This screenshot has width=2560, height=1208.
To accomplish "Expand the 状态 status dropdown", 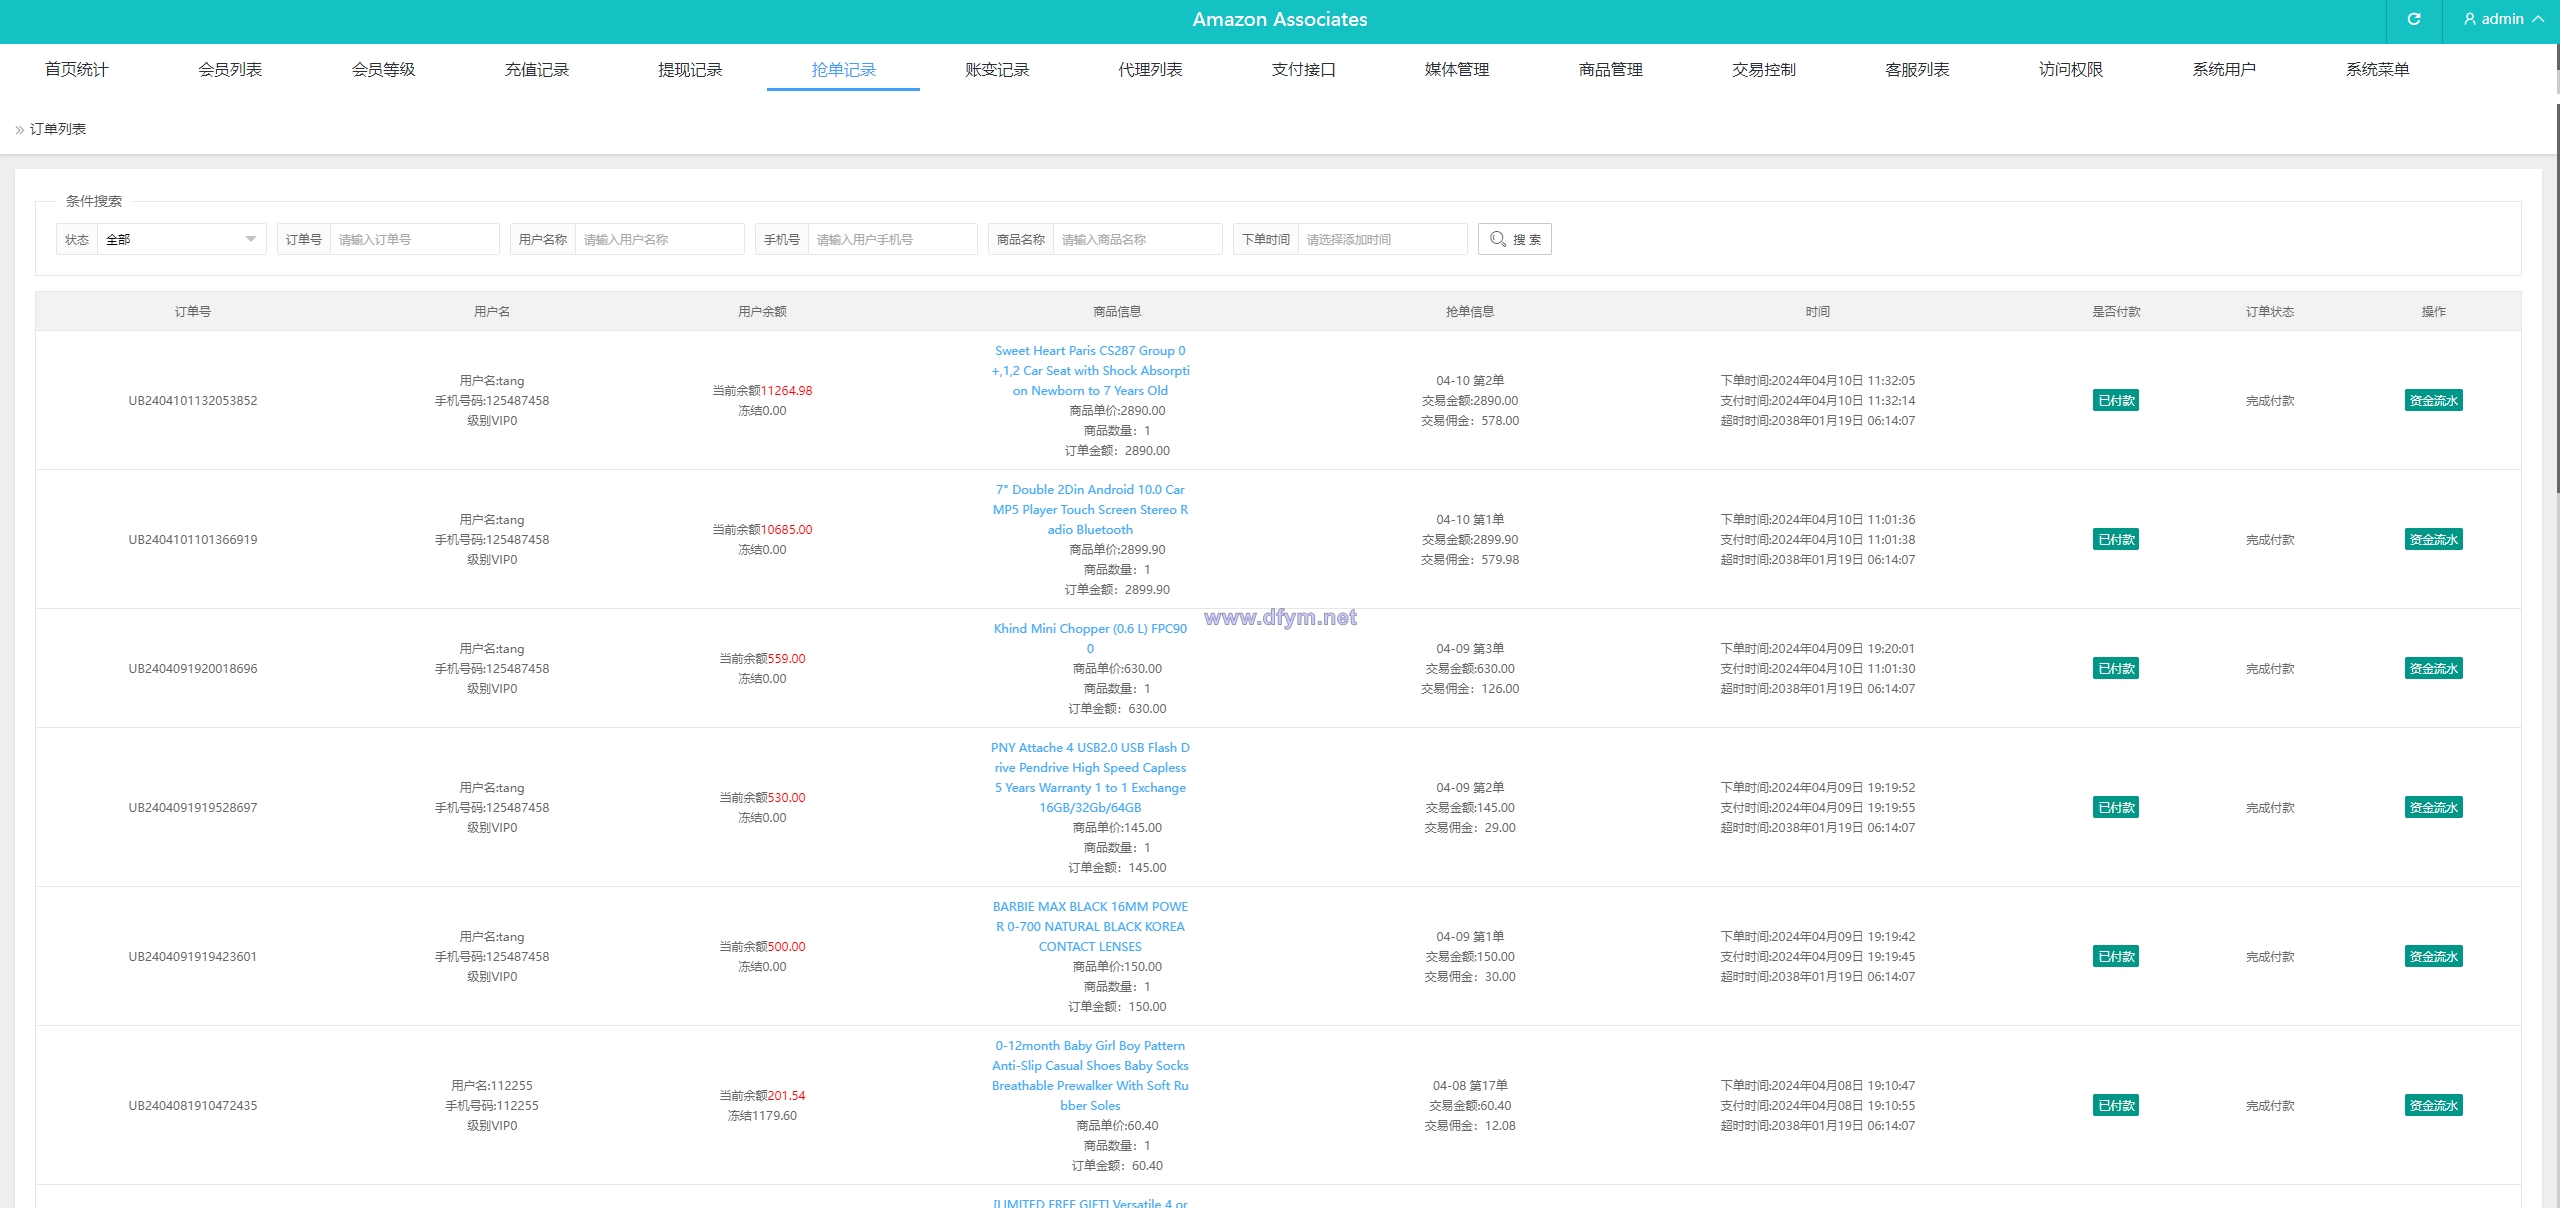I will click(181, 239).
